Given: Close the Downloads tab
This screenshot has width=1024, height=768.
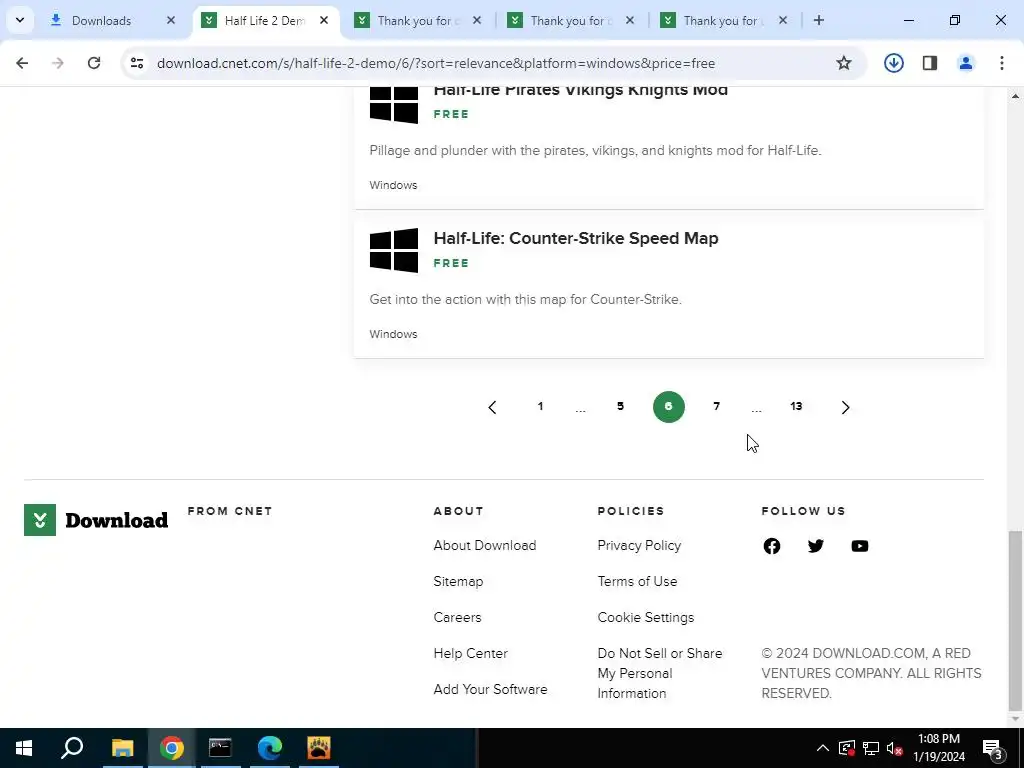Looking at the screenshot, I should point(171,20).
